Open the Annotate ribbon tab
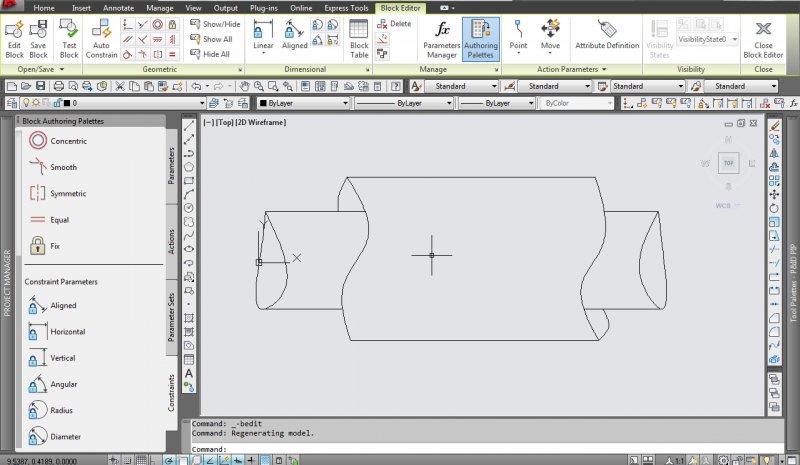Viewport: 800px width, 465px height. click(x=118, y=8)
